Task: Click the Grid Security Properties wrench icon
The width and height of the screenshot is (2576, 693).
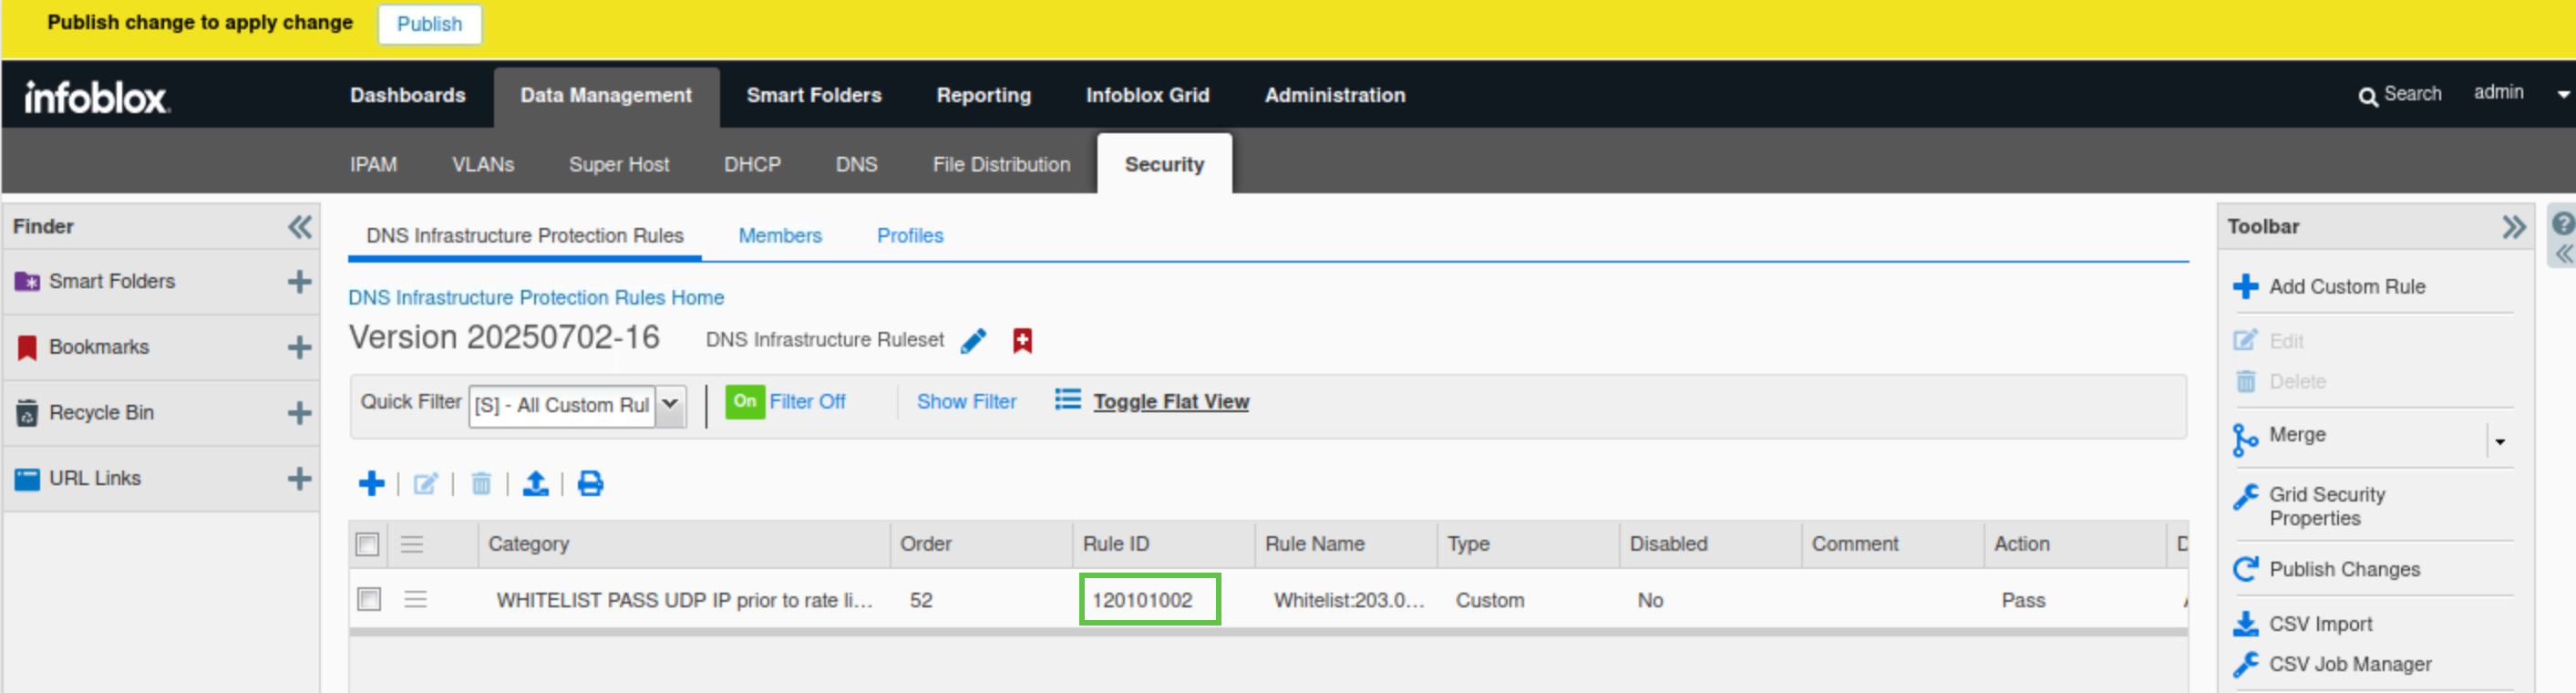Action: point(2245,497)
